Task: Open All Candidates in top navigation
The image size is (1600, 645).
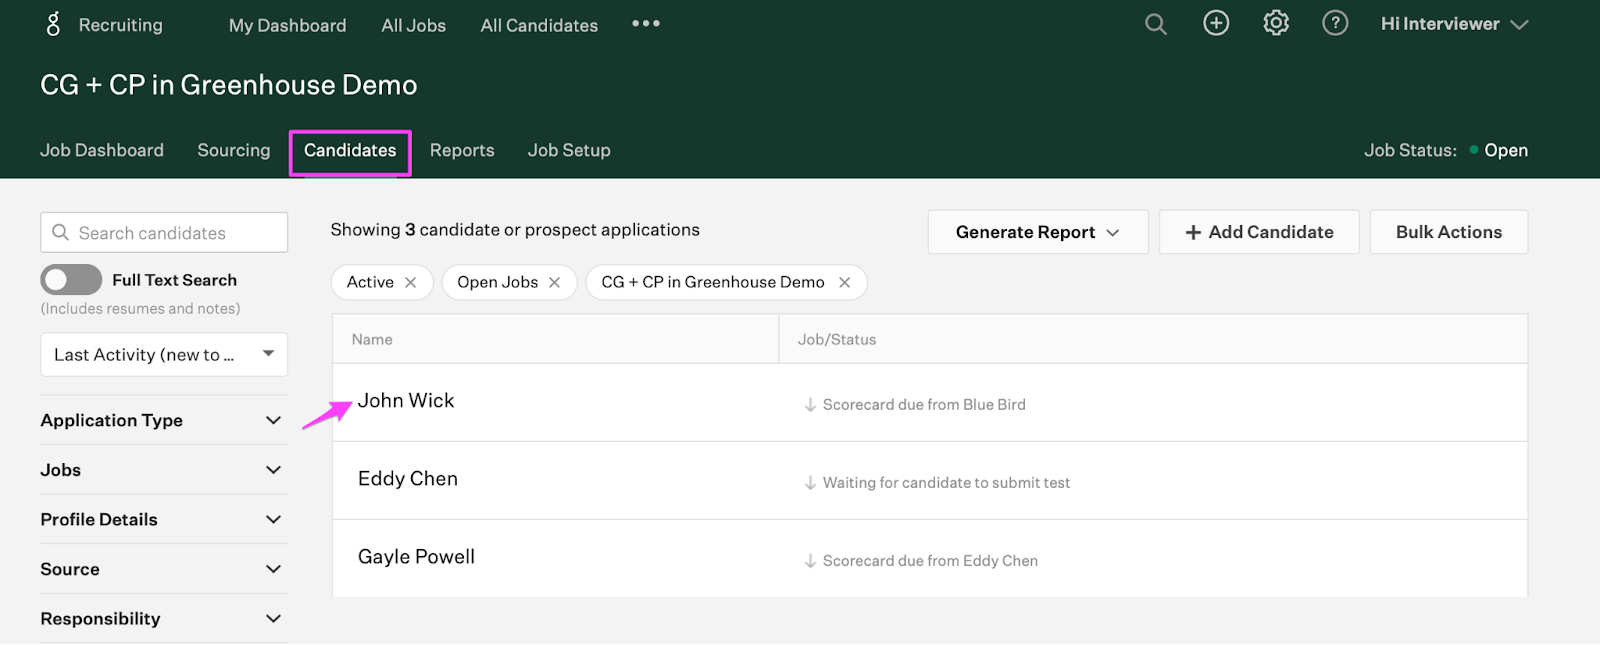Action: (539, 25)
